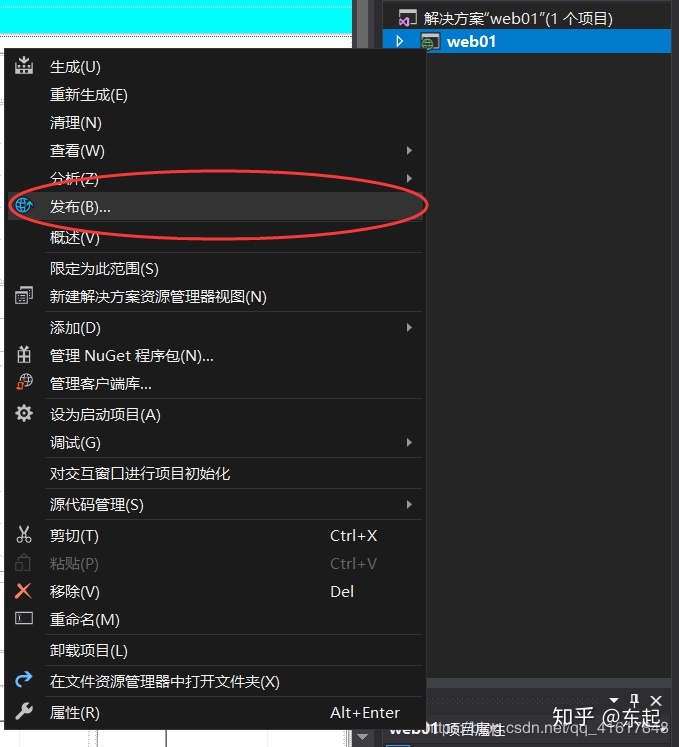
Task: Select 移除(V) menu item
Action: click(x=214, y=591)
